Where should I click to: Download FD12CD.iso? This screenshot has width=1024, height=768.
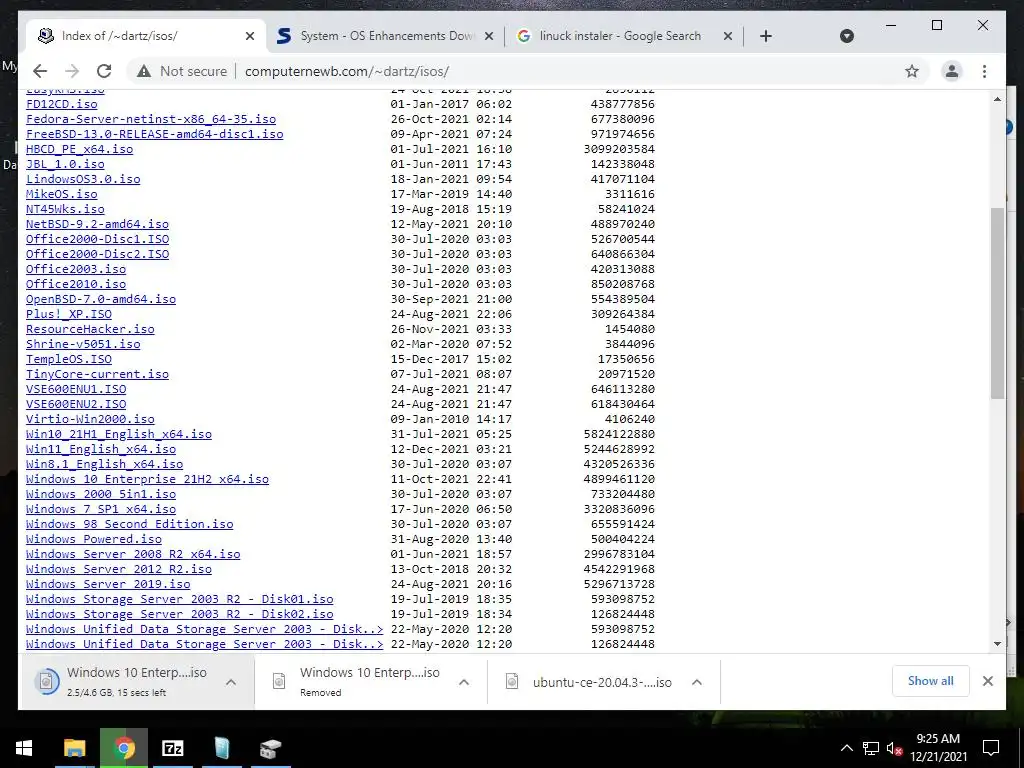pyautogui.click(x=61, y=104)
